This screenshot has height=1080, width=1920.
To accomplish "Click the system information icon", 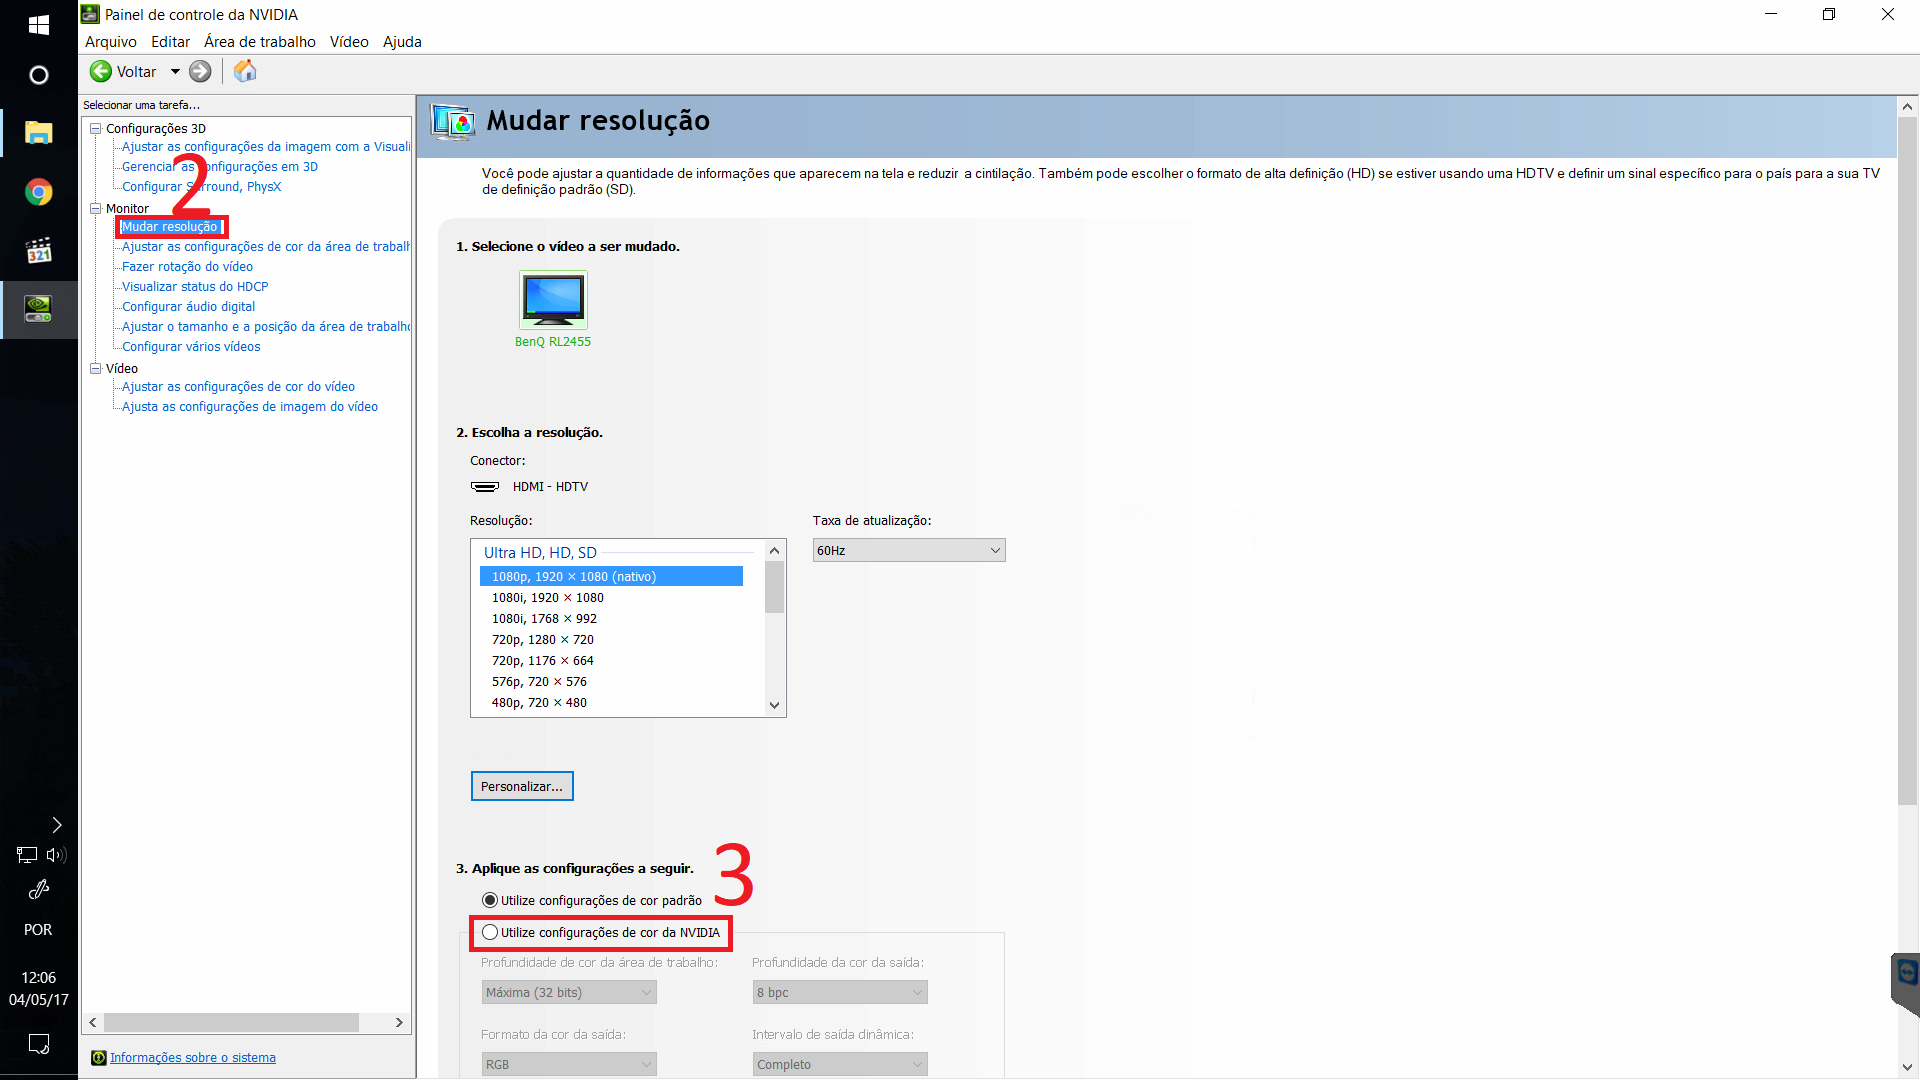I will (x=98, y=1058).
